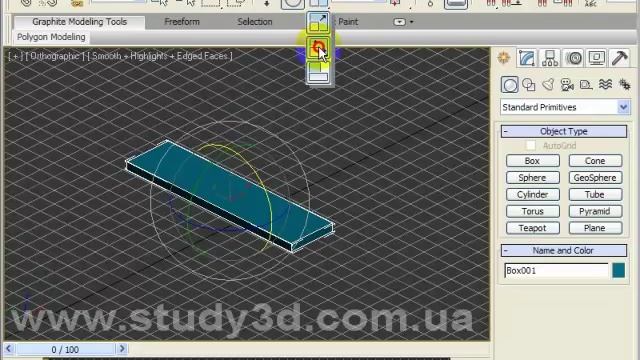Select the Lights category icon
Viewport: 640px width, 360px height.
pos(548,85)
